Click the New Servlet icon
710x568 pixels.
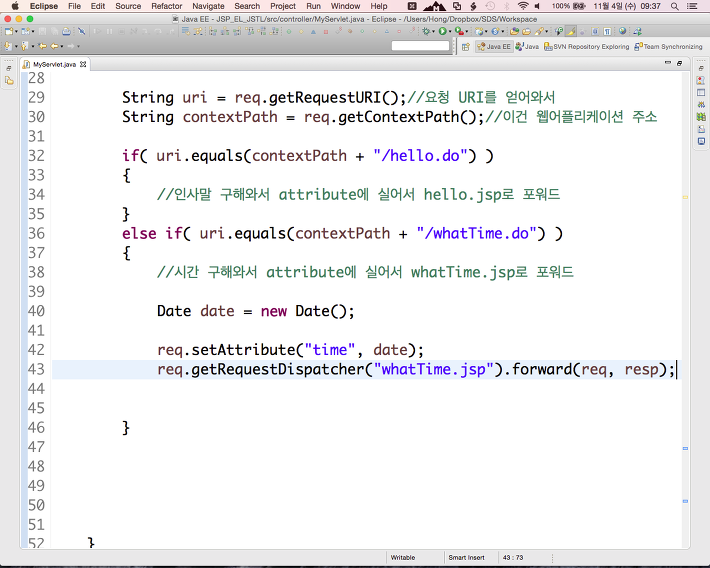(x=495, y=31)
